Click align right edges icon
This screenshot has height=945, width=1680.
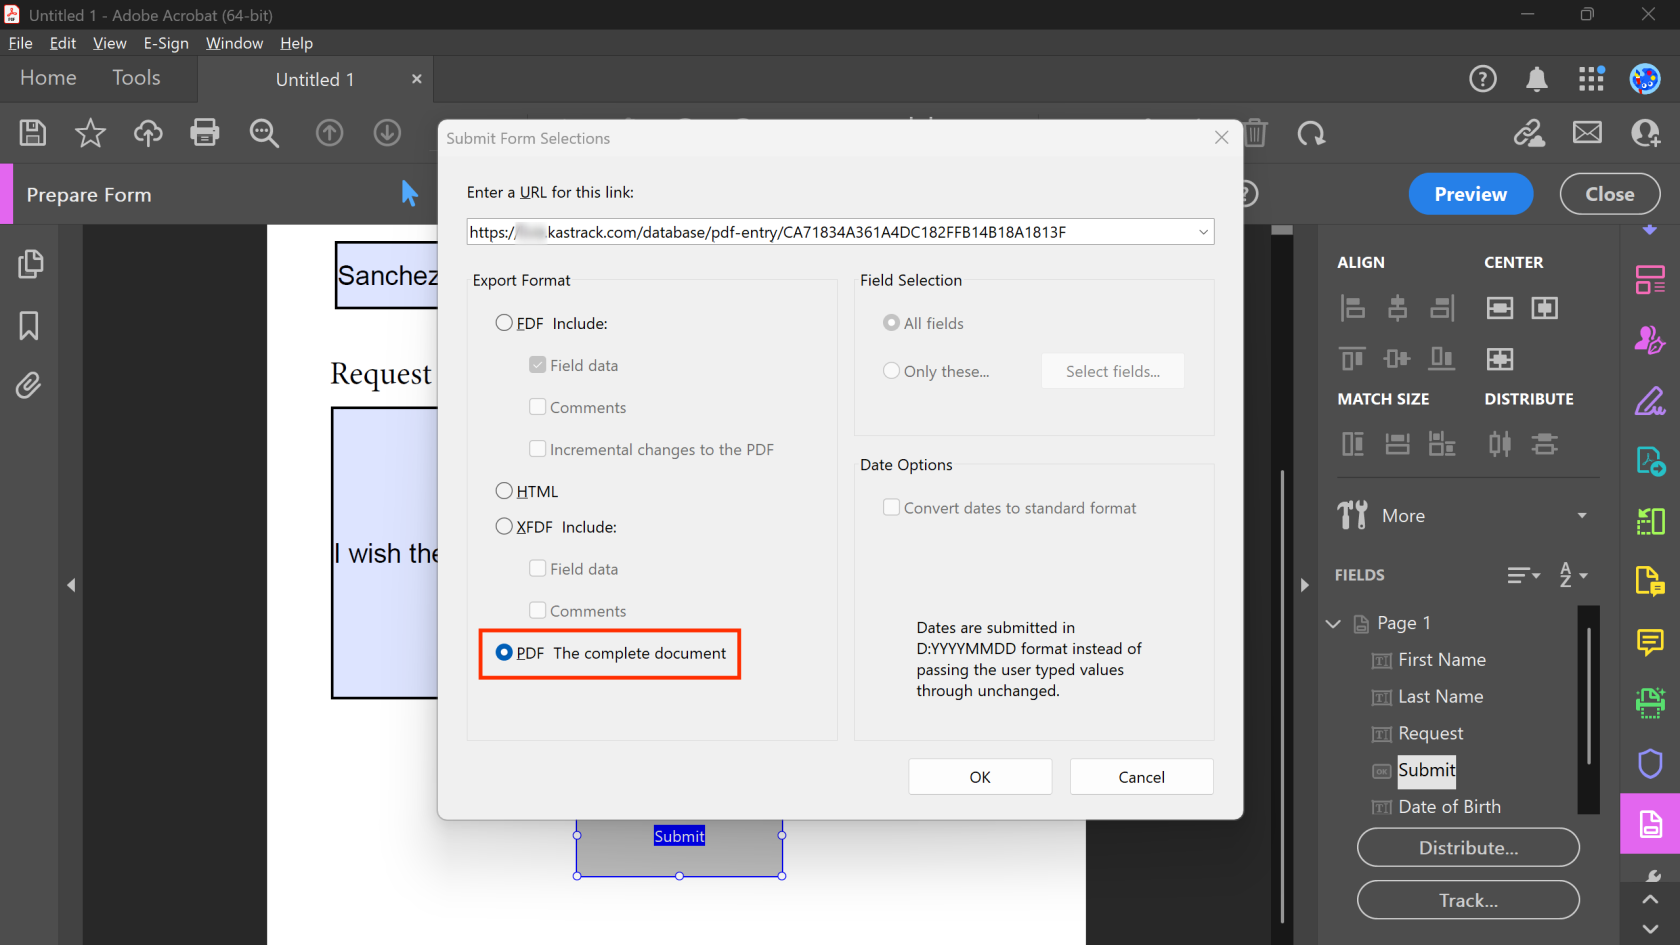[1442, 308]
